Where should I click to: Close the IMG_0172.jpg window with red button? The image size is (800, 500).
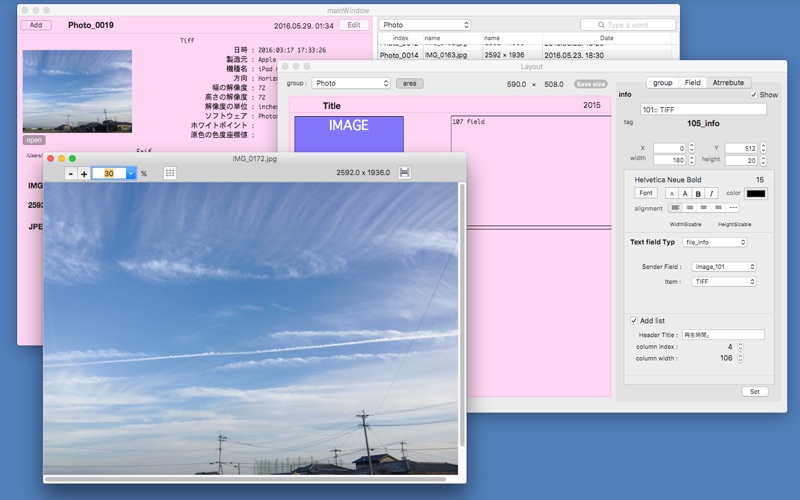click(51, 159)
